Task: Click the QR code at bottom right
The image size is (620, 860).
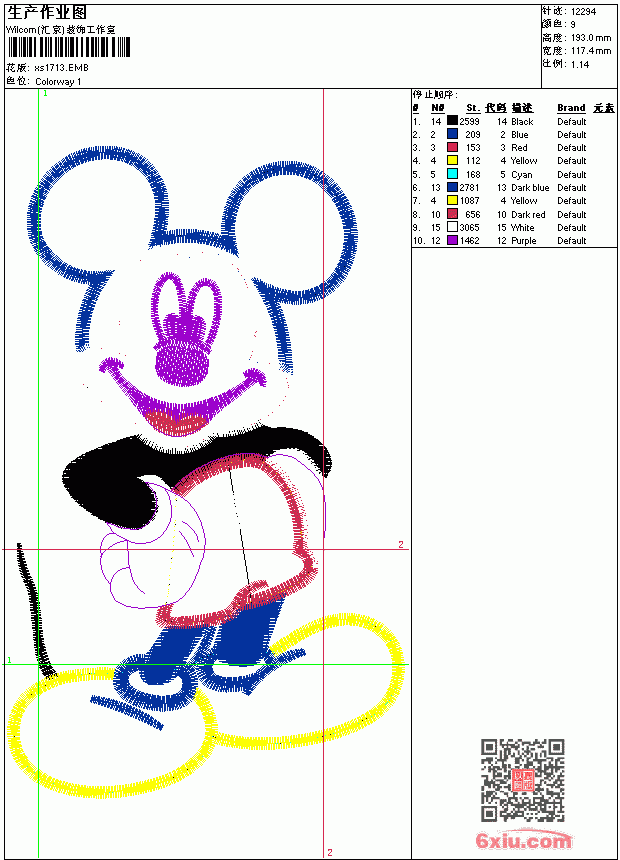Action: tap(522, 779)
